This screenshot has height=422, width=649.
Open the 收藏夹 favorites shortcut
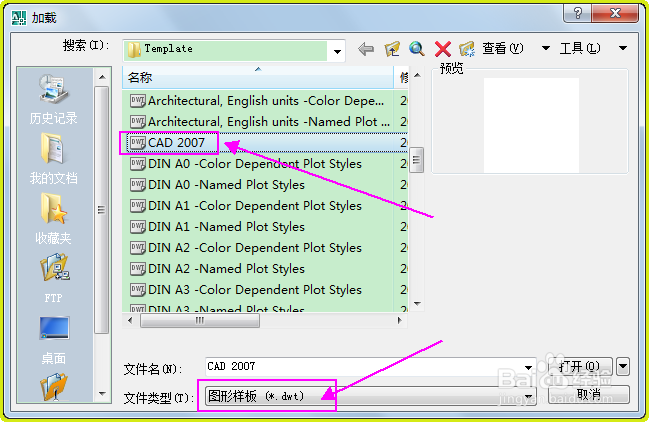[53, 219]
